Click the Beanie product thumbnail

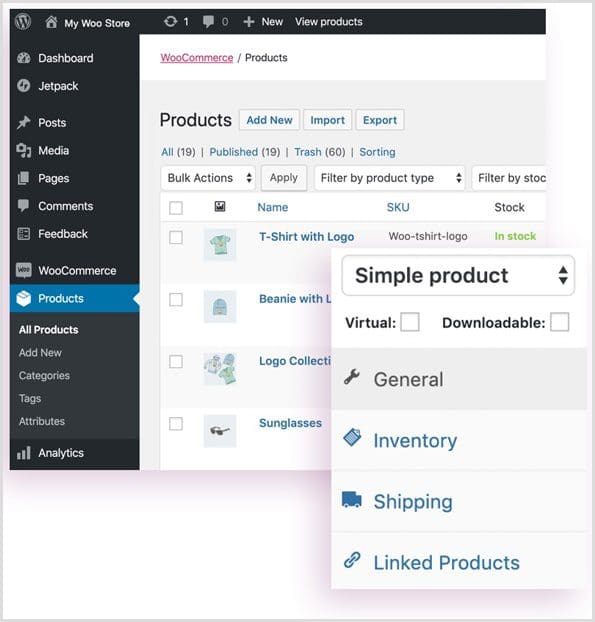pyautogui.click(x=220, y=307)
